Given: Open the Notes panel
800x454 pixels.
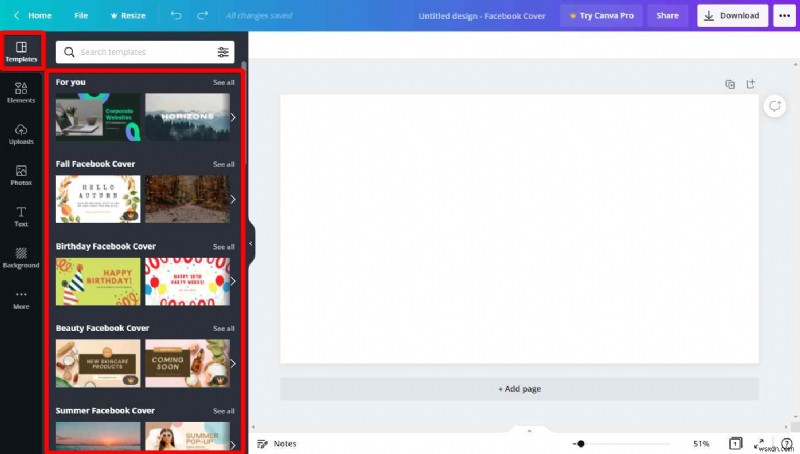Looking at the screenshot, I should pyautogui.click(x=277, y=444).
